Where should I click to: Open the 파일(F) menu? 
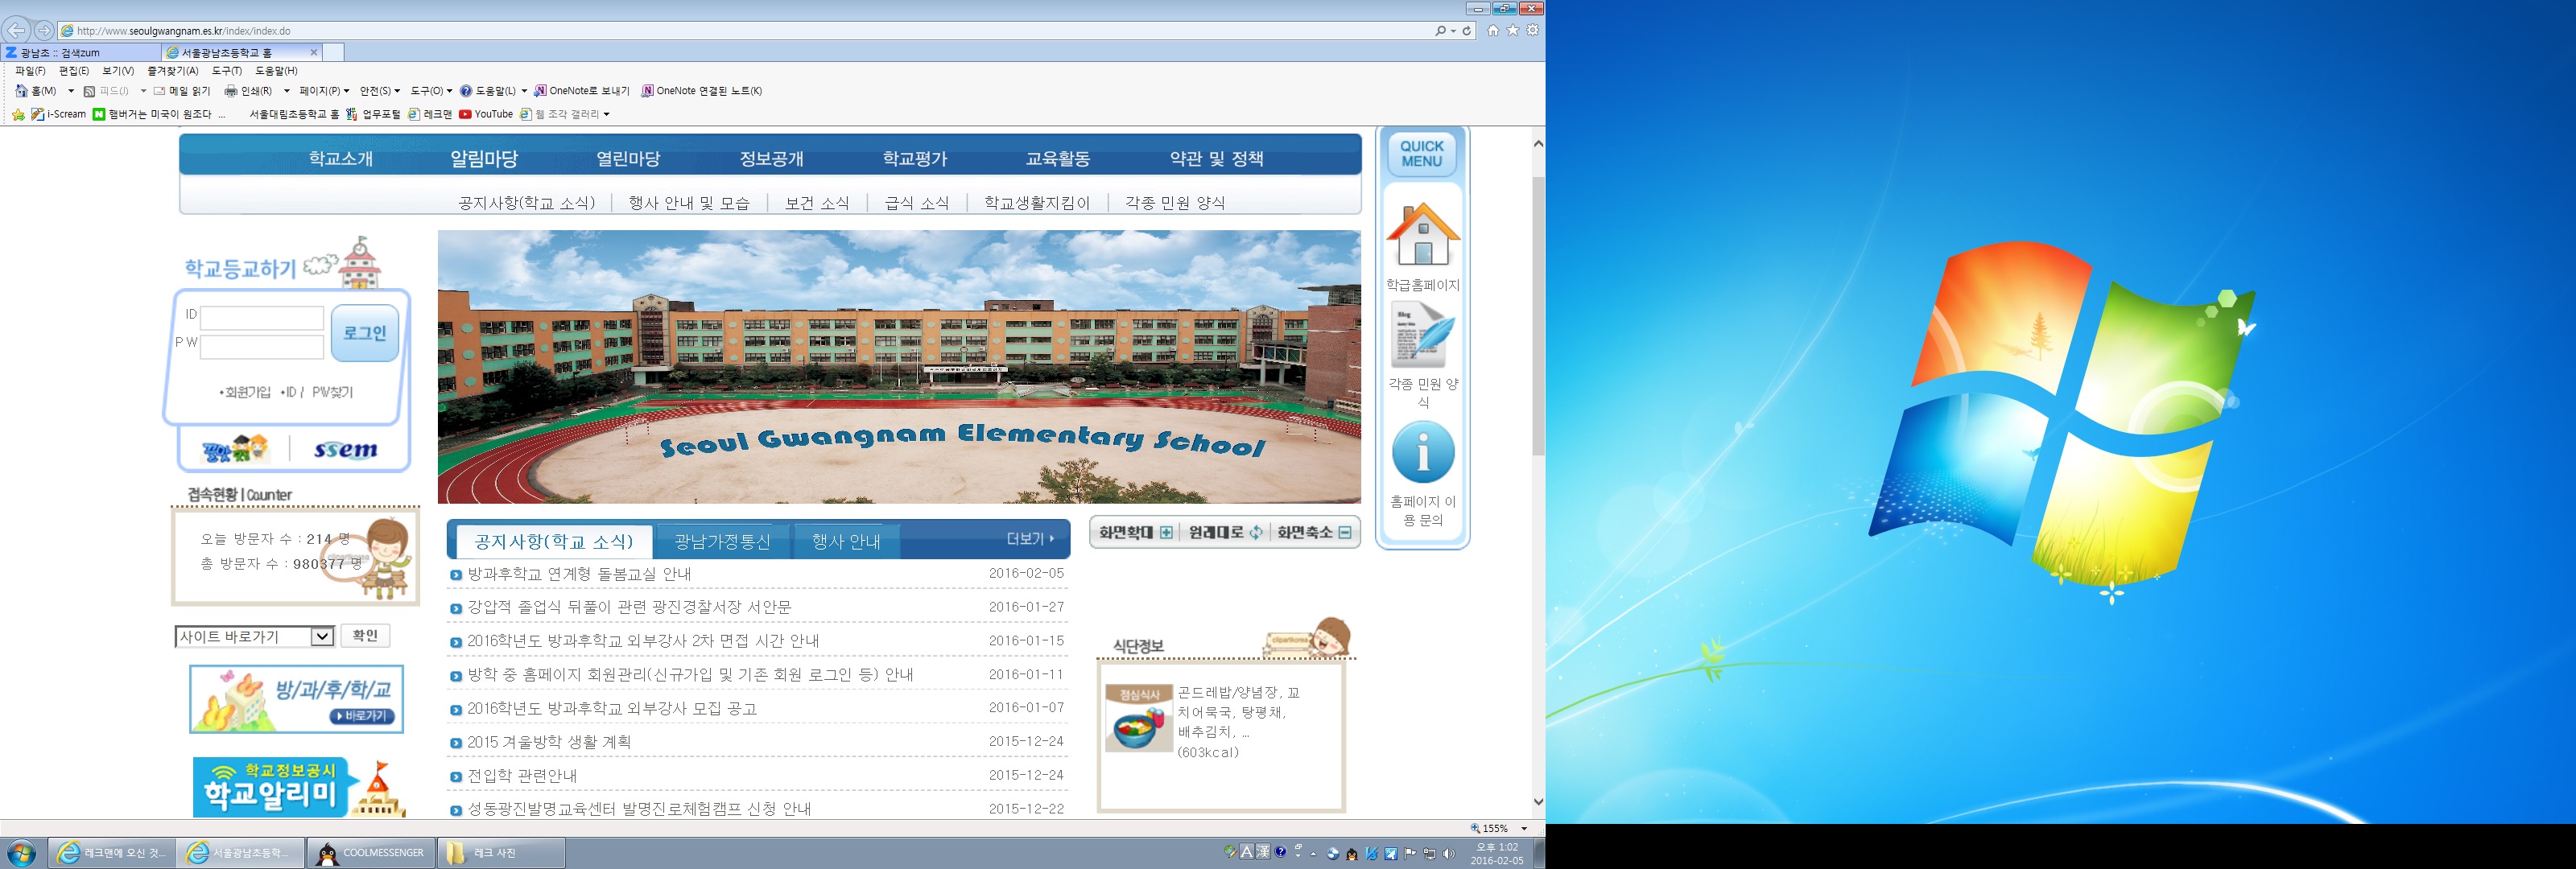30,71
